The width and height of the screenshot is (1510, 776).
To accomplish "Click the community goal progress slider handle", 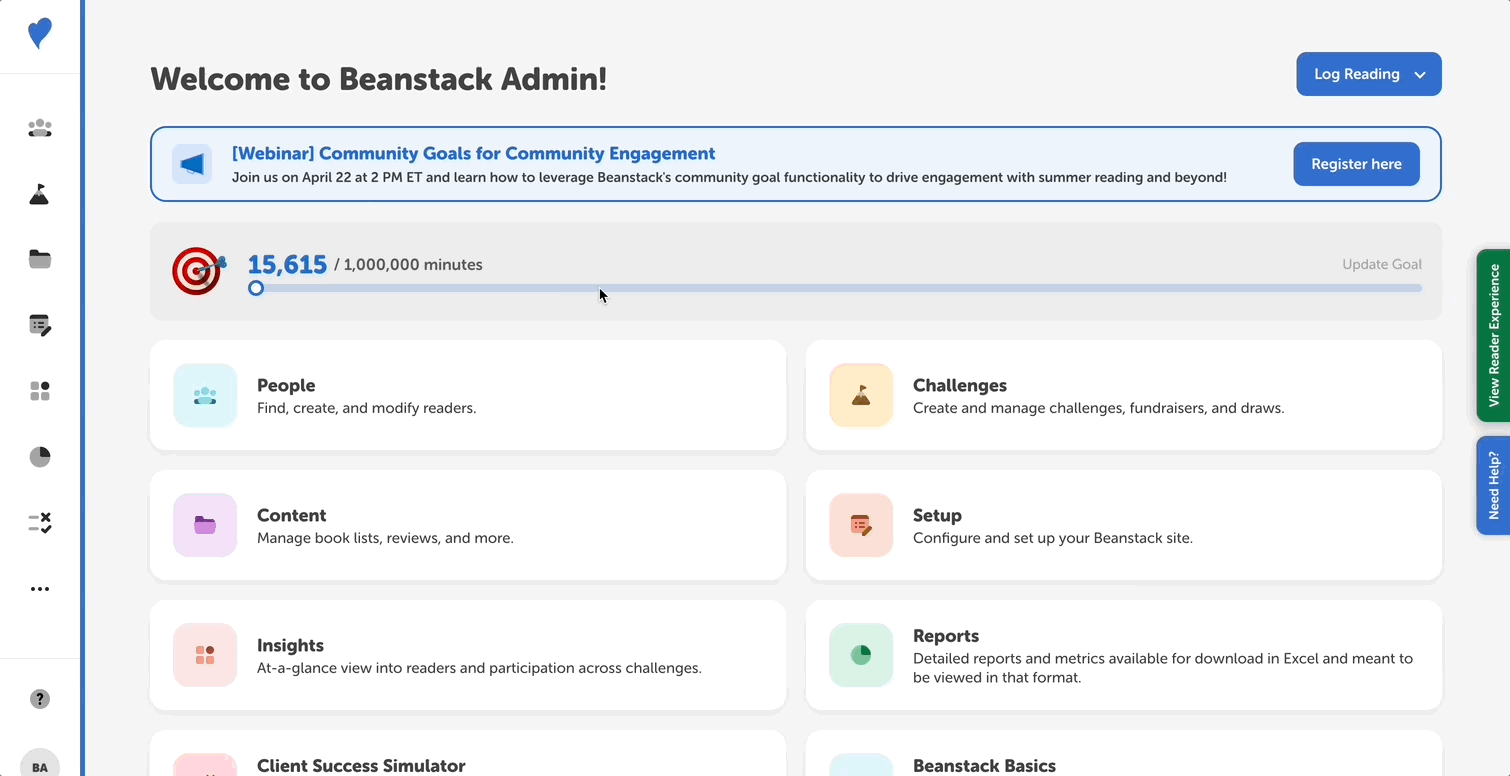I will click(x=256, y=288).
